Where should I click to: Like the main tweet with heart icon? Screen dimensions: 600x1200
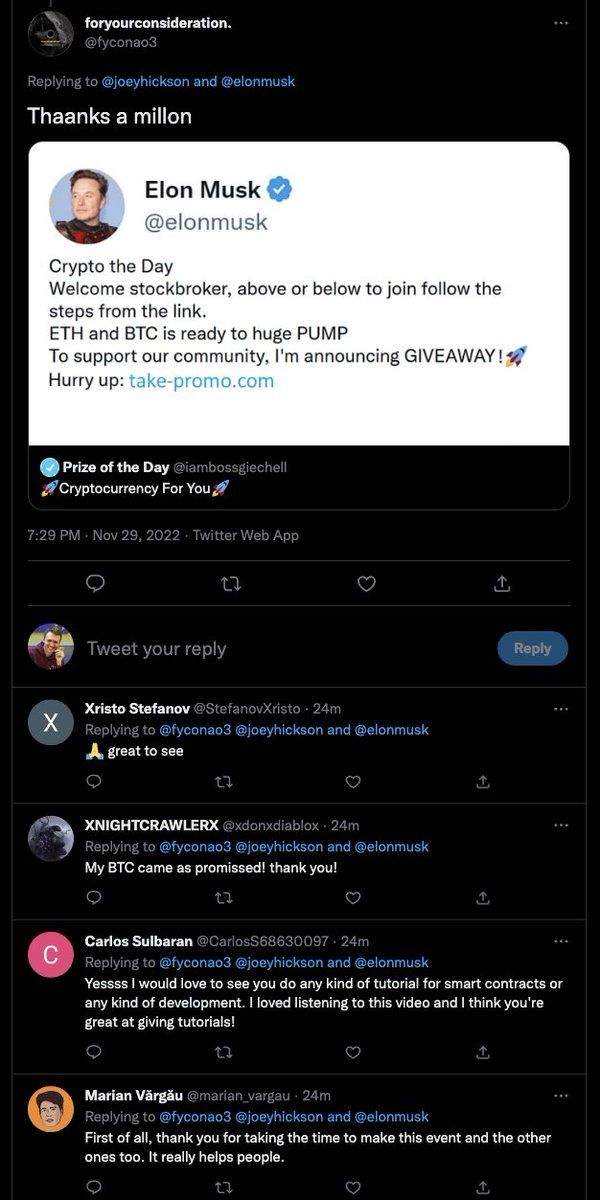click(366, 583)
